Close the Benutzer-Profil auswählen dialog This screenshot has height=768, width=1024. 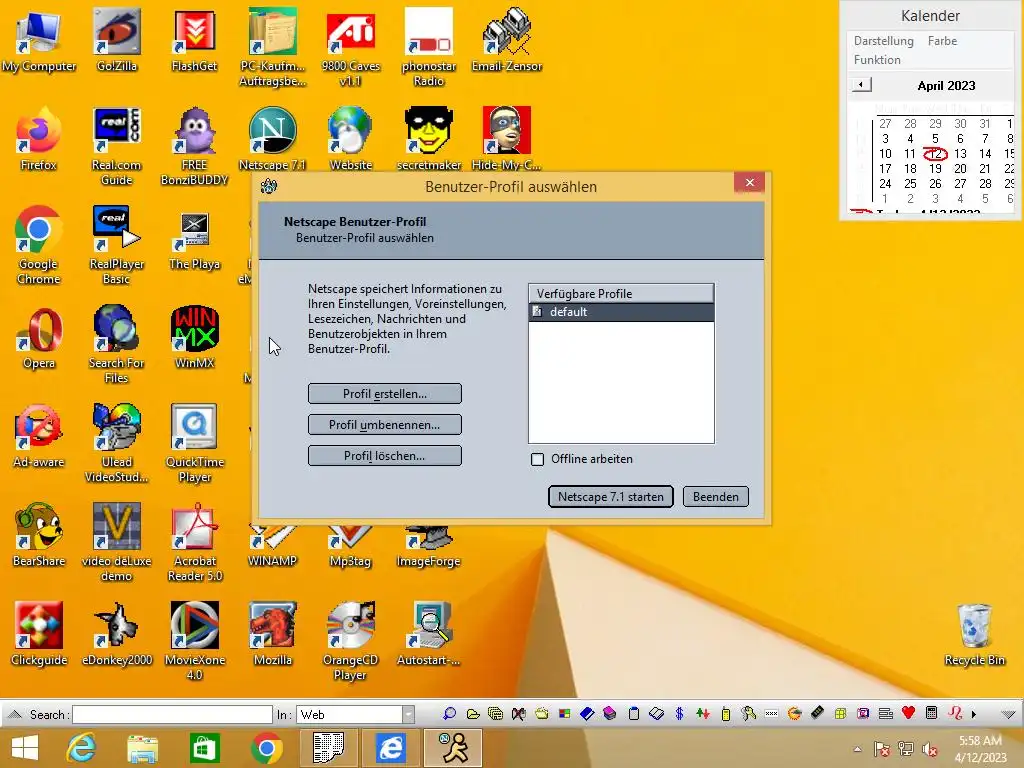750,183
